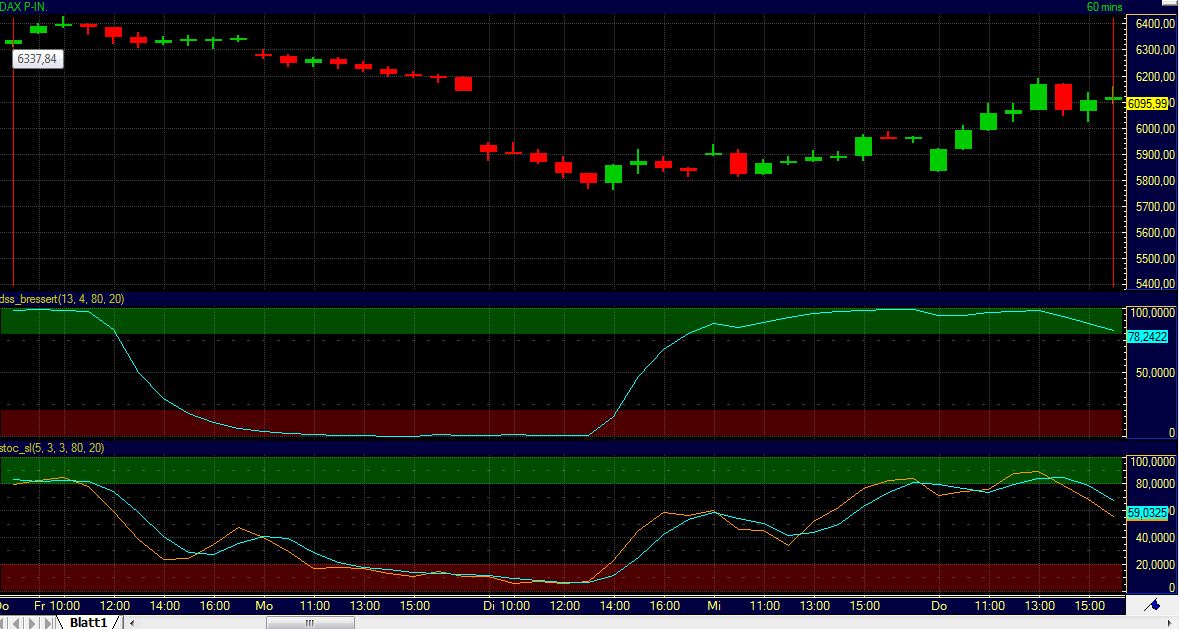Select the stoc_sl(5, 3, 3, 80, 20) indicator label

pyautogui.click(x=53, y=448)
